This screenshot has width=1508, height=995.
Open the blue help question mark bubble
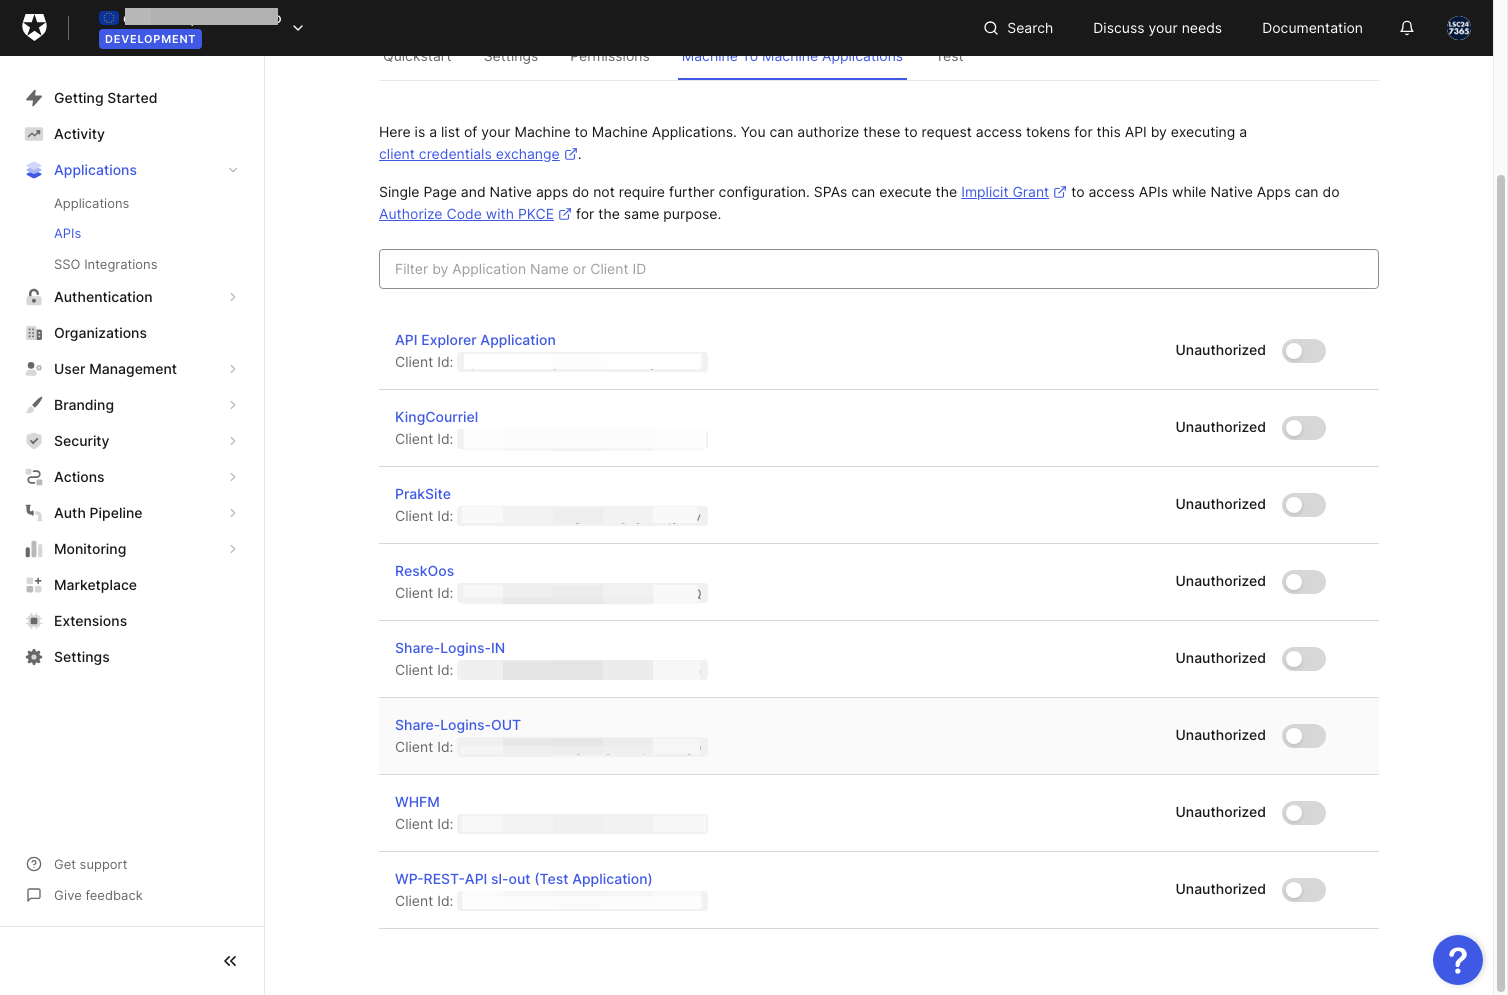(x=1458, y=960)
